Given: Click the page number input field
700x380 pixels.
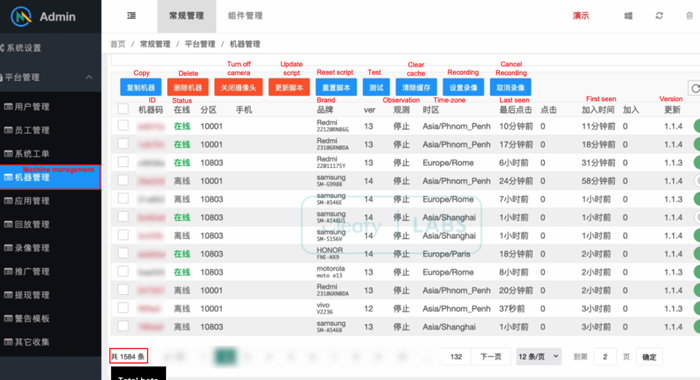Looking at the screenshot, I should 605,357.
